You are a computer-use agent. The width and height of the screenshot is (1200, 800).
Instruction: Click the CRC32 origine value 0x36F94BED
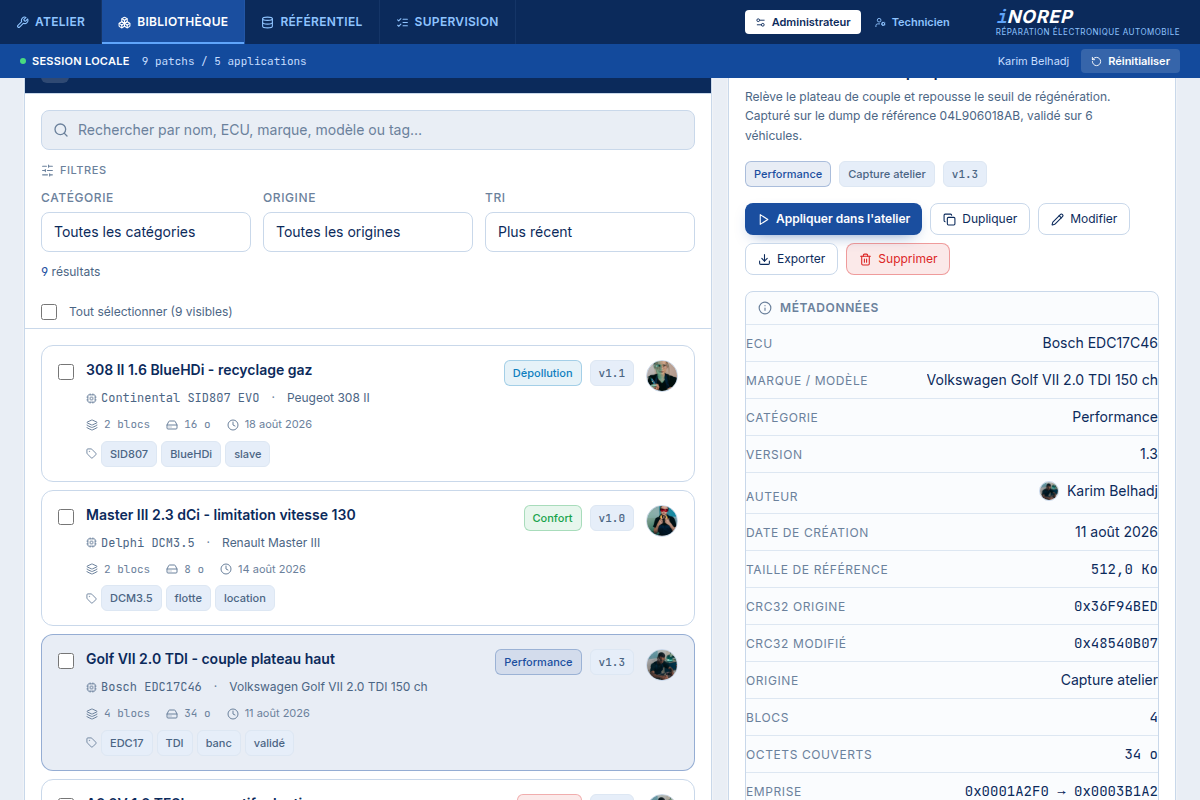click(1116, 606)
